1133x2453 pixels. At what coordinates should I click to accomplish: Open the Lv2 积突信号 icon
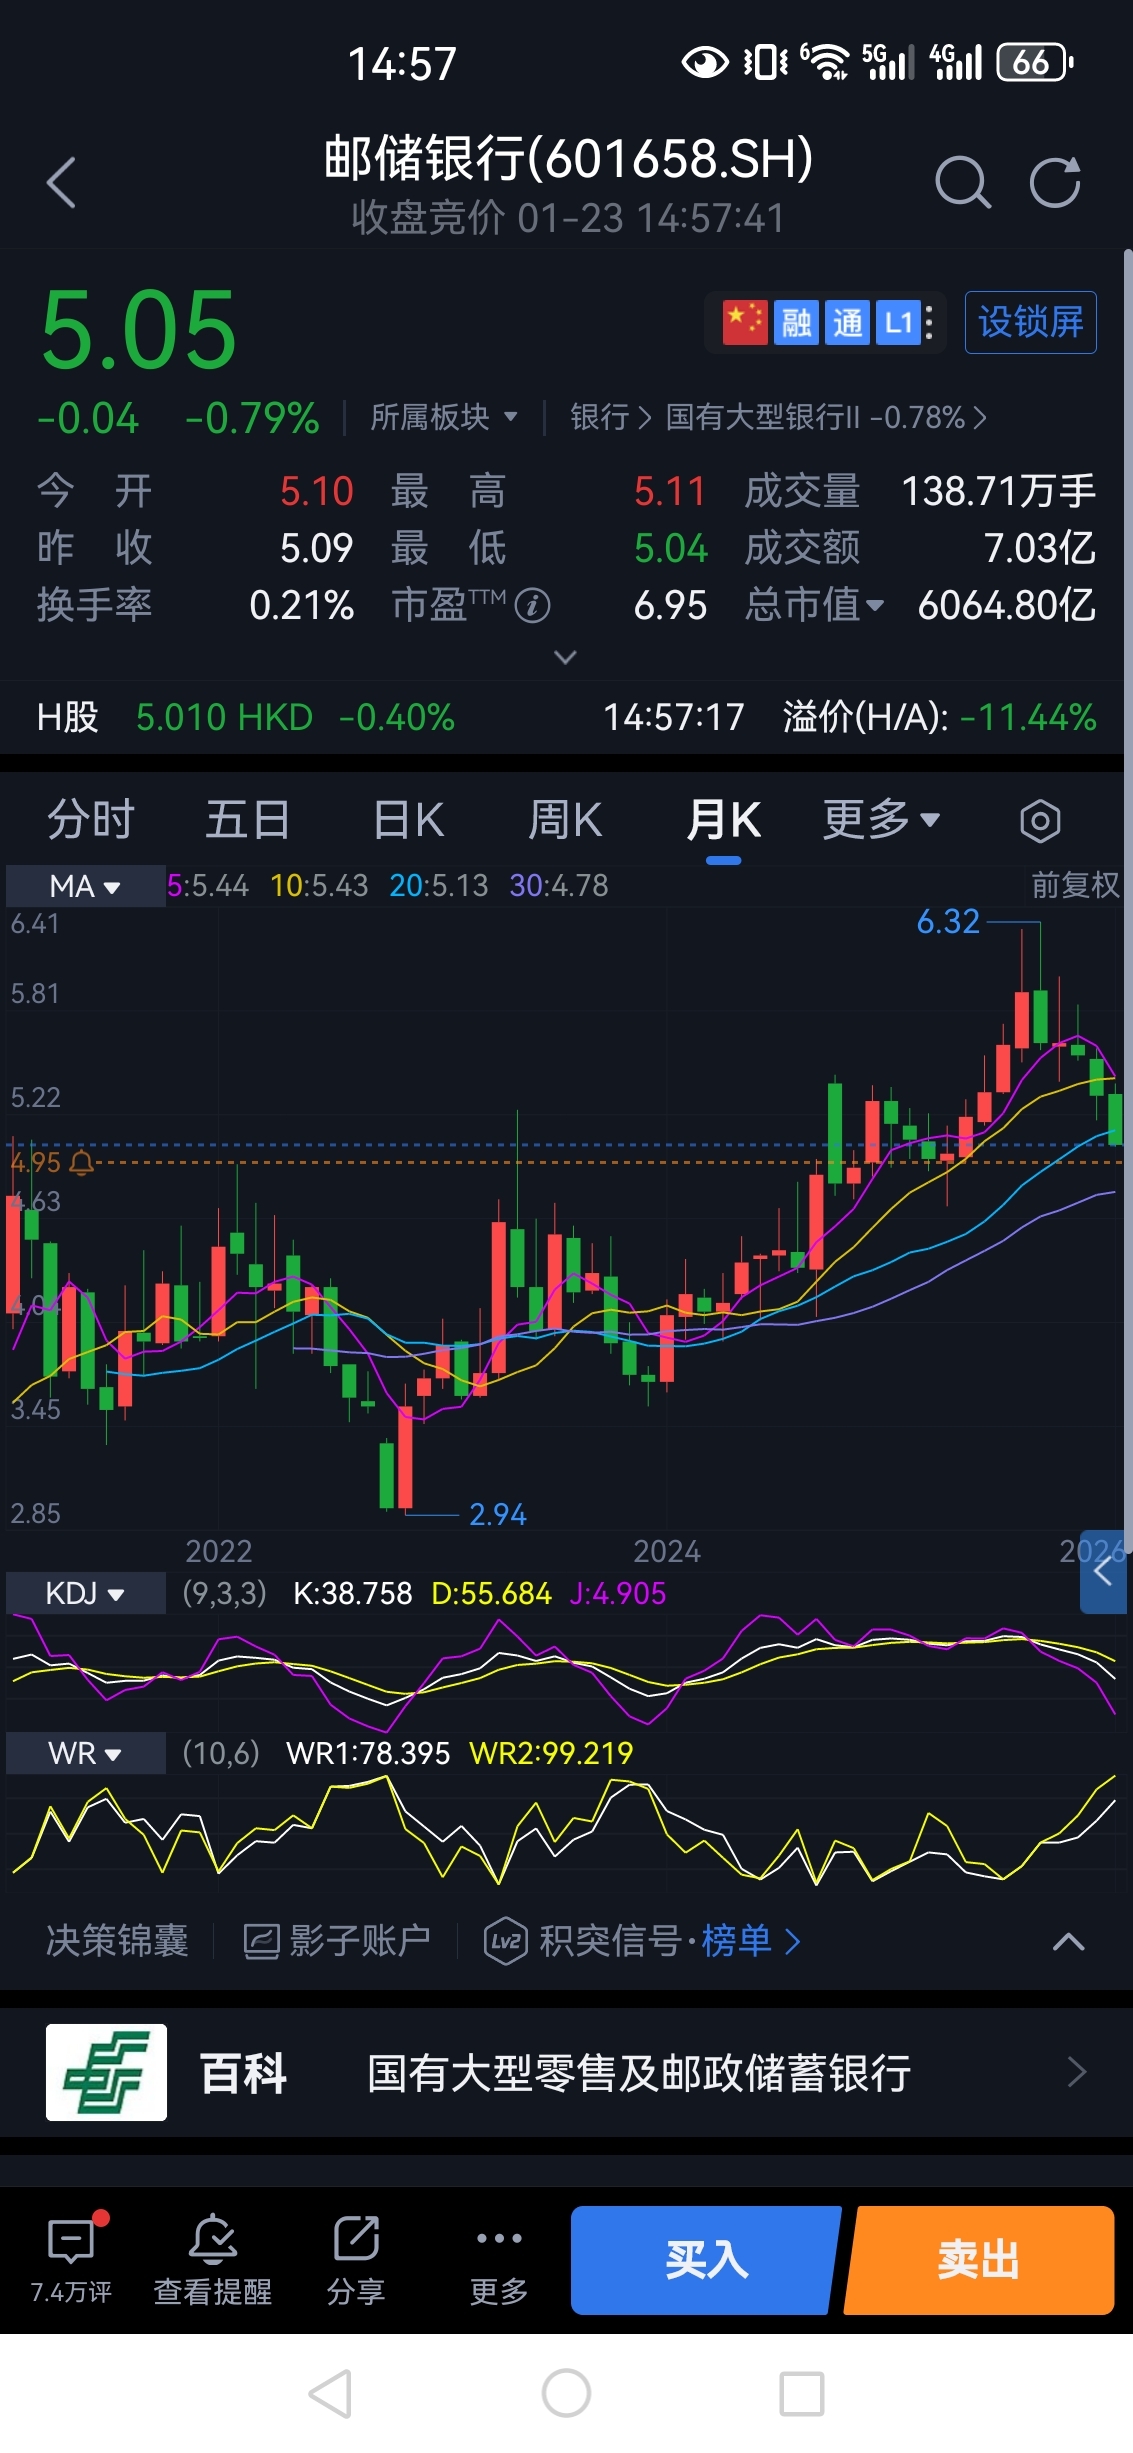[x=506, y=1941]
